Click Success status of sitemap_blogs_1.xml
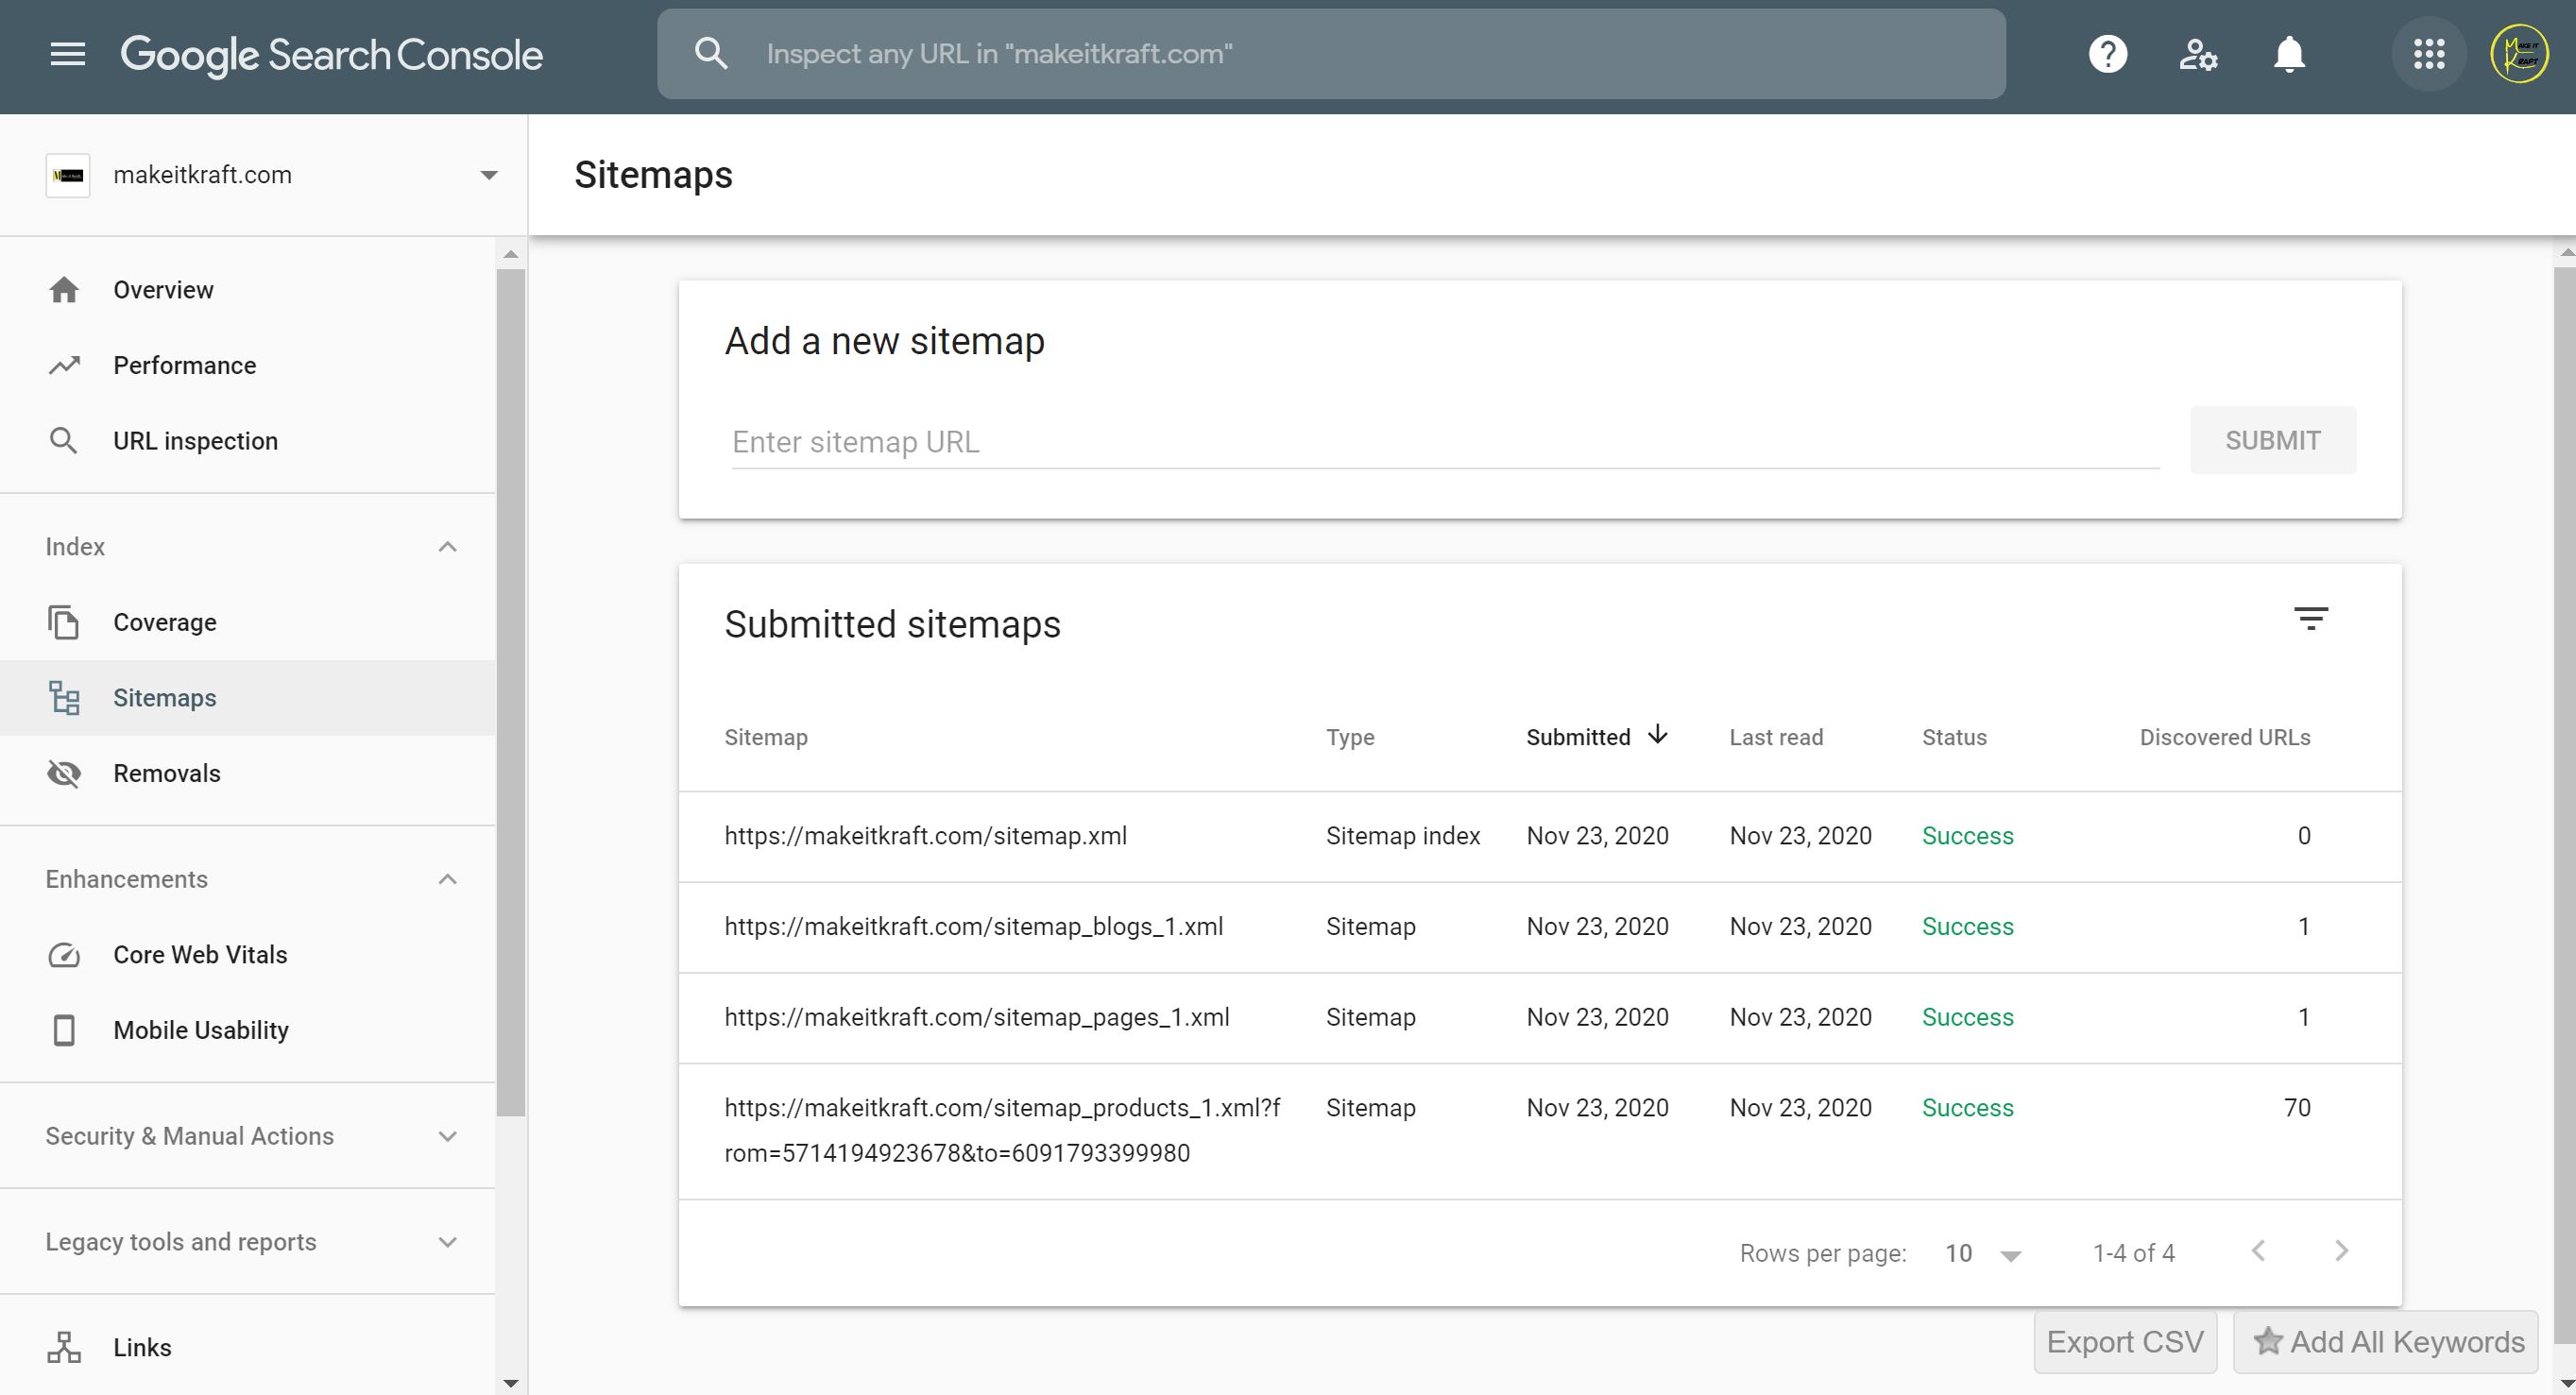 [1967, 927]
